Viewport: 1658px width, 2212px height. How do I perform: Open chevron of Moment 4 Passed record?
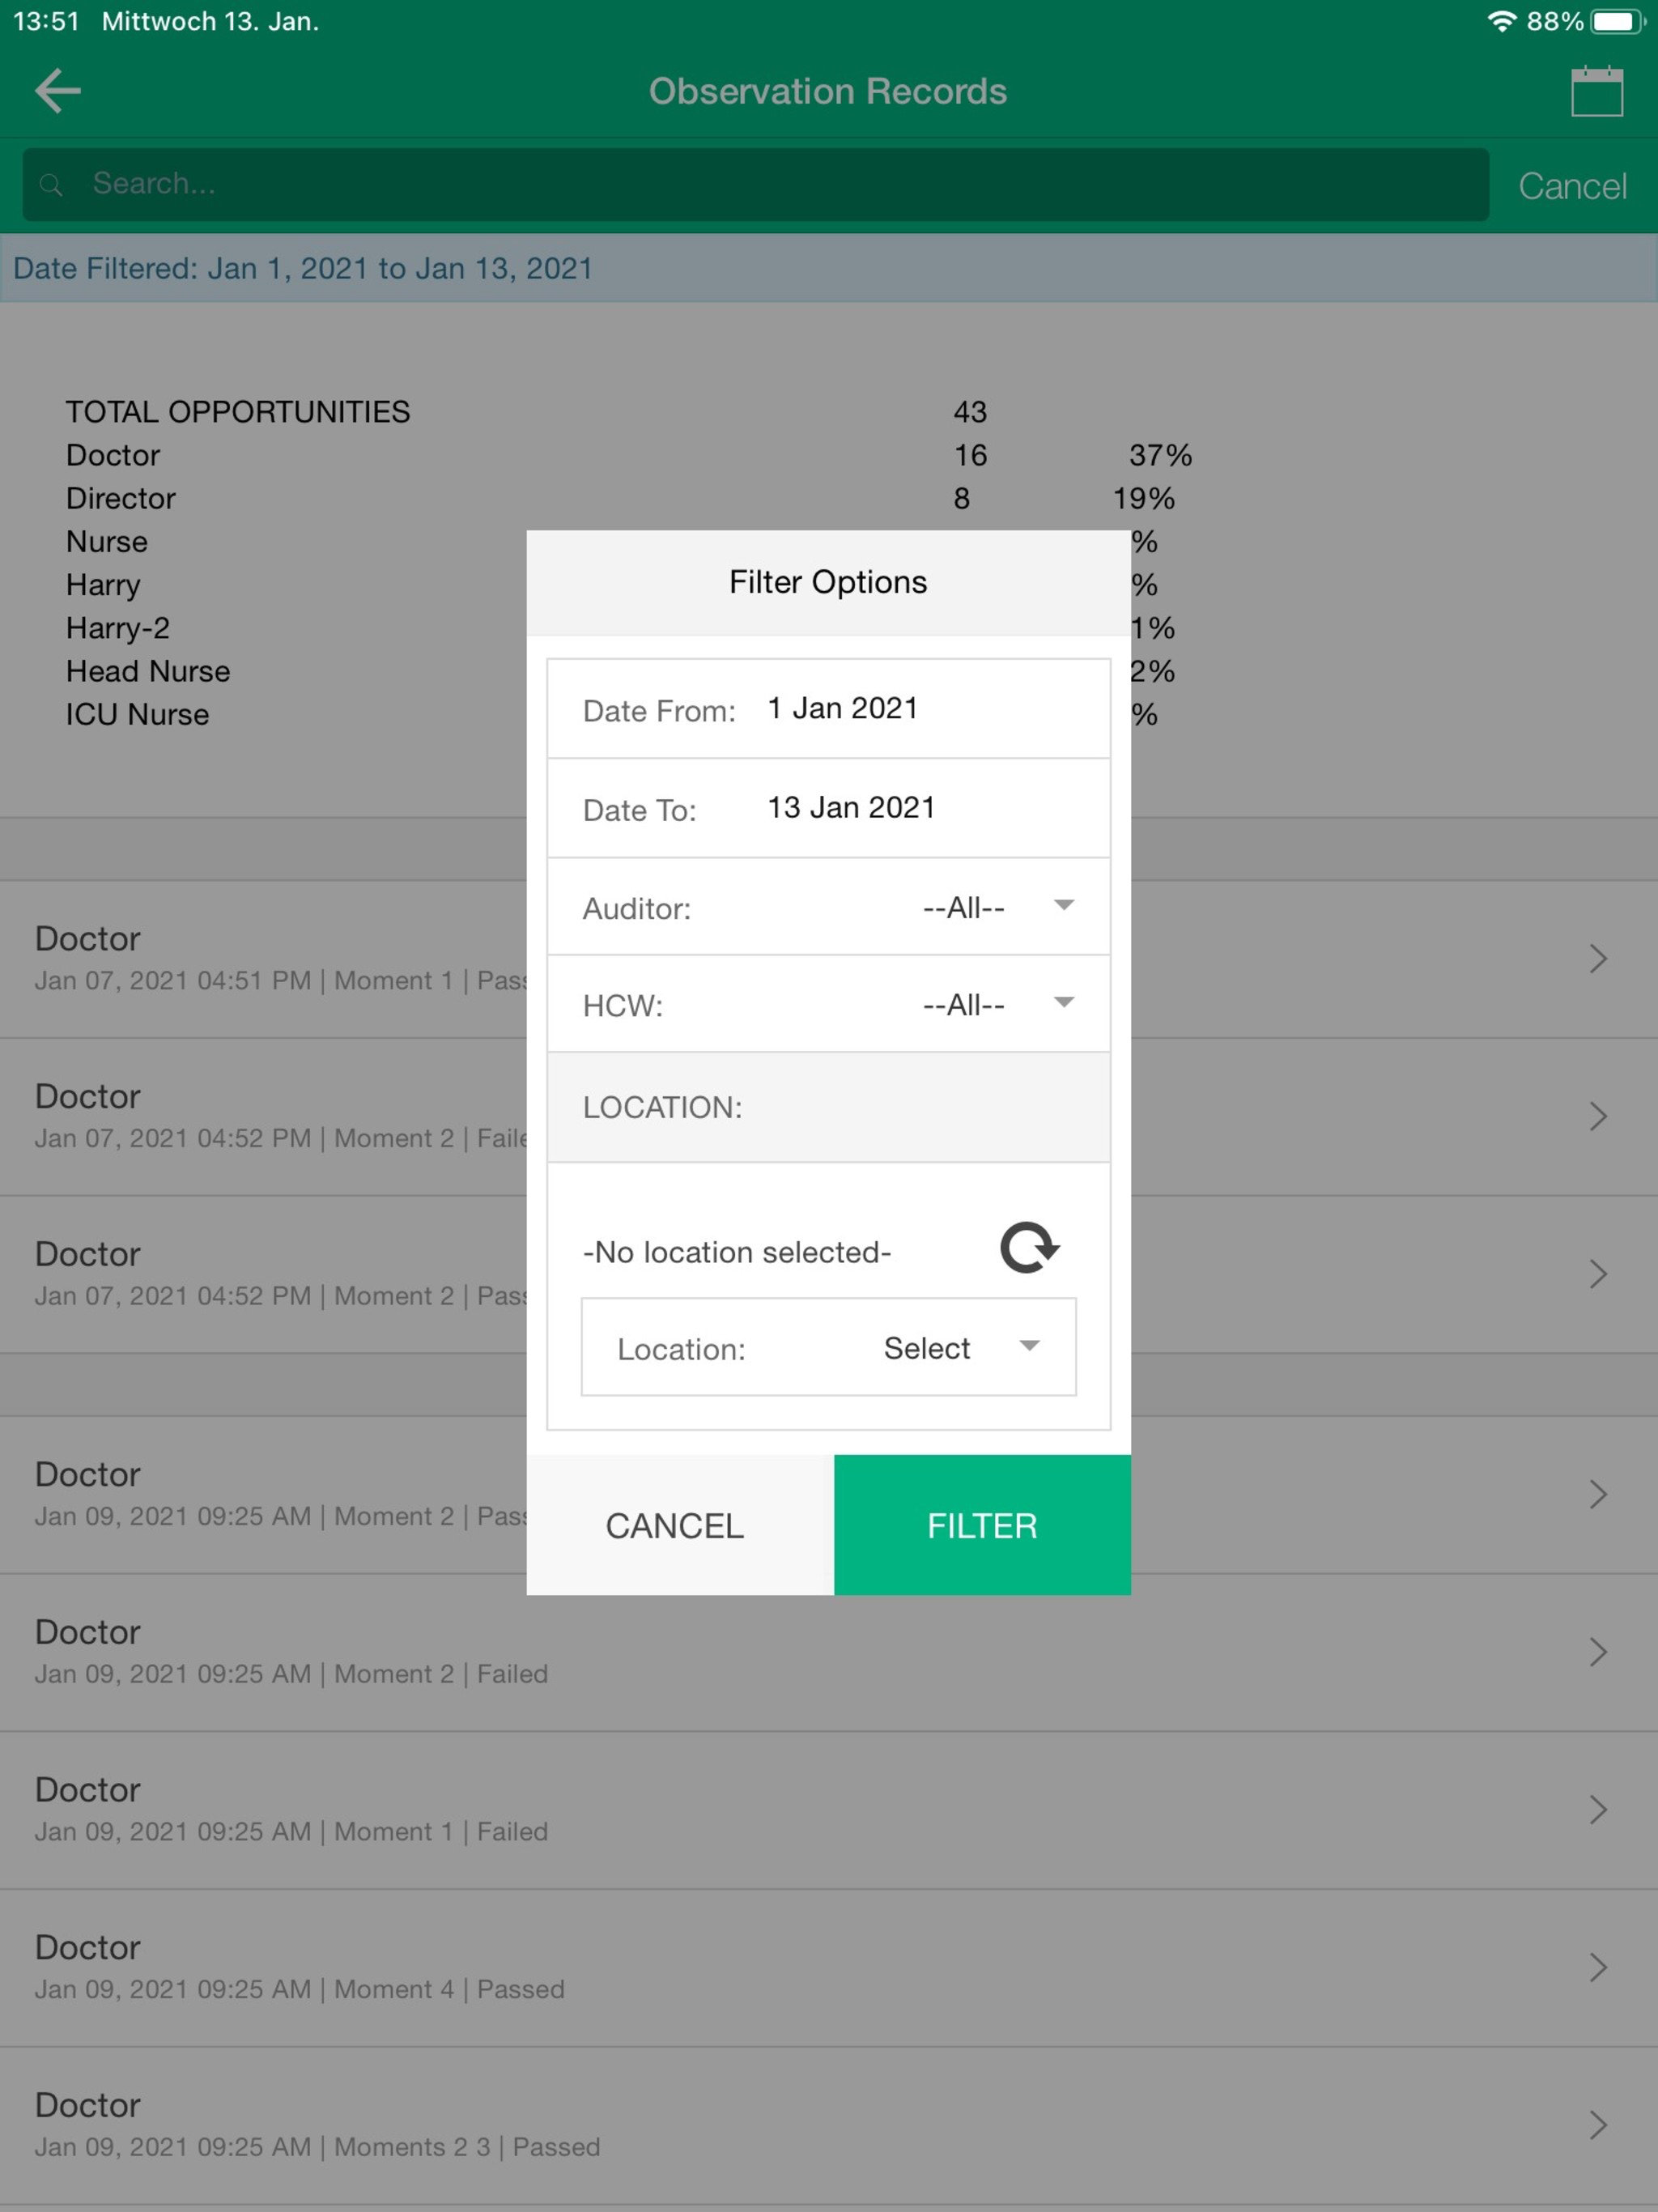tap(1597, 1967)
